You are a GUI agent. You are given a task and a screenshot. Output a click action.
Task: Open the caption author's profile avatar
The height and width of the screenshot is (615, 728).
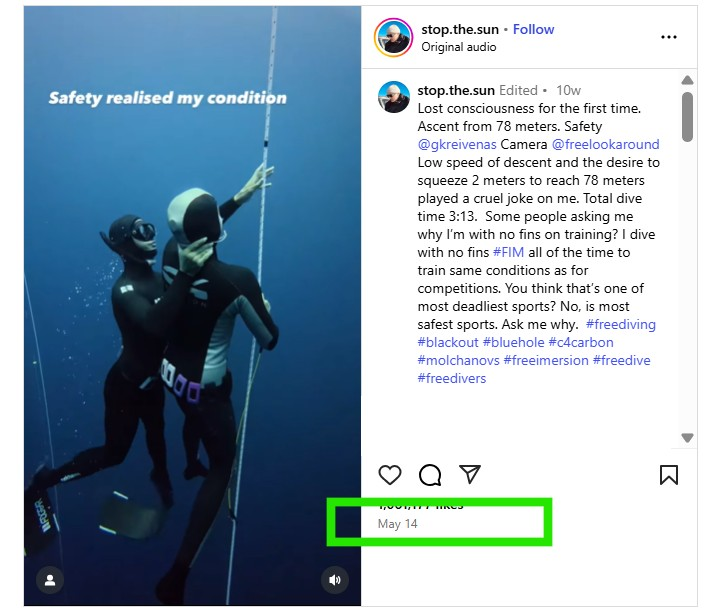tap(393, 97)
